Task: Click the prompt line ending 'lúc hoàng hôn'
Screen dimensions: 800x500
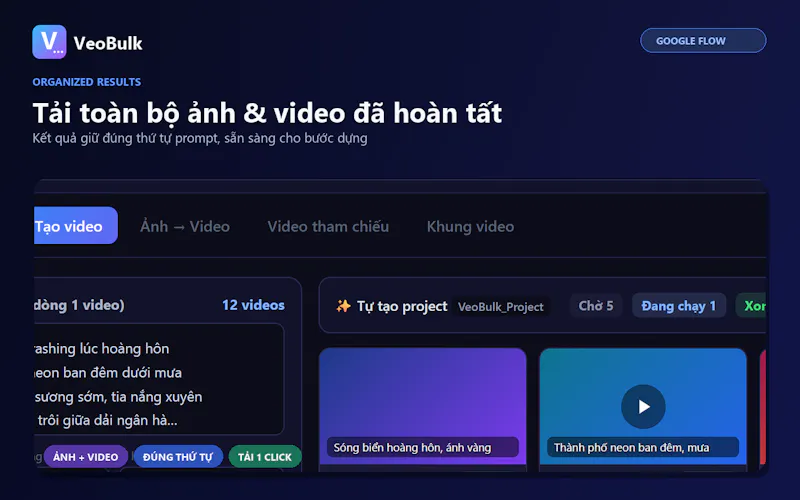Action: tap(102, 348)
